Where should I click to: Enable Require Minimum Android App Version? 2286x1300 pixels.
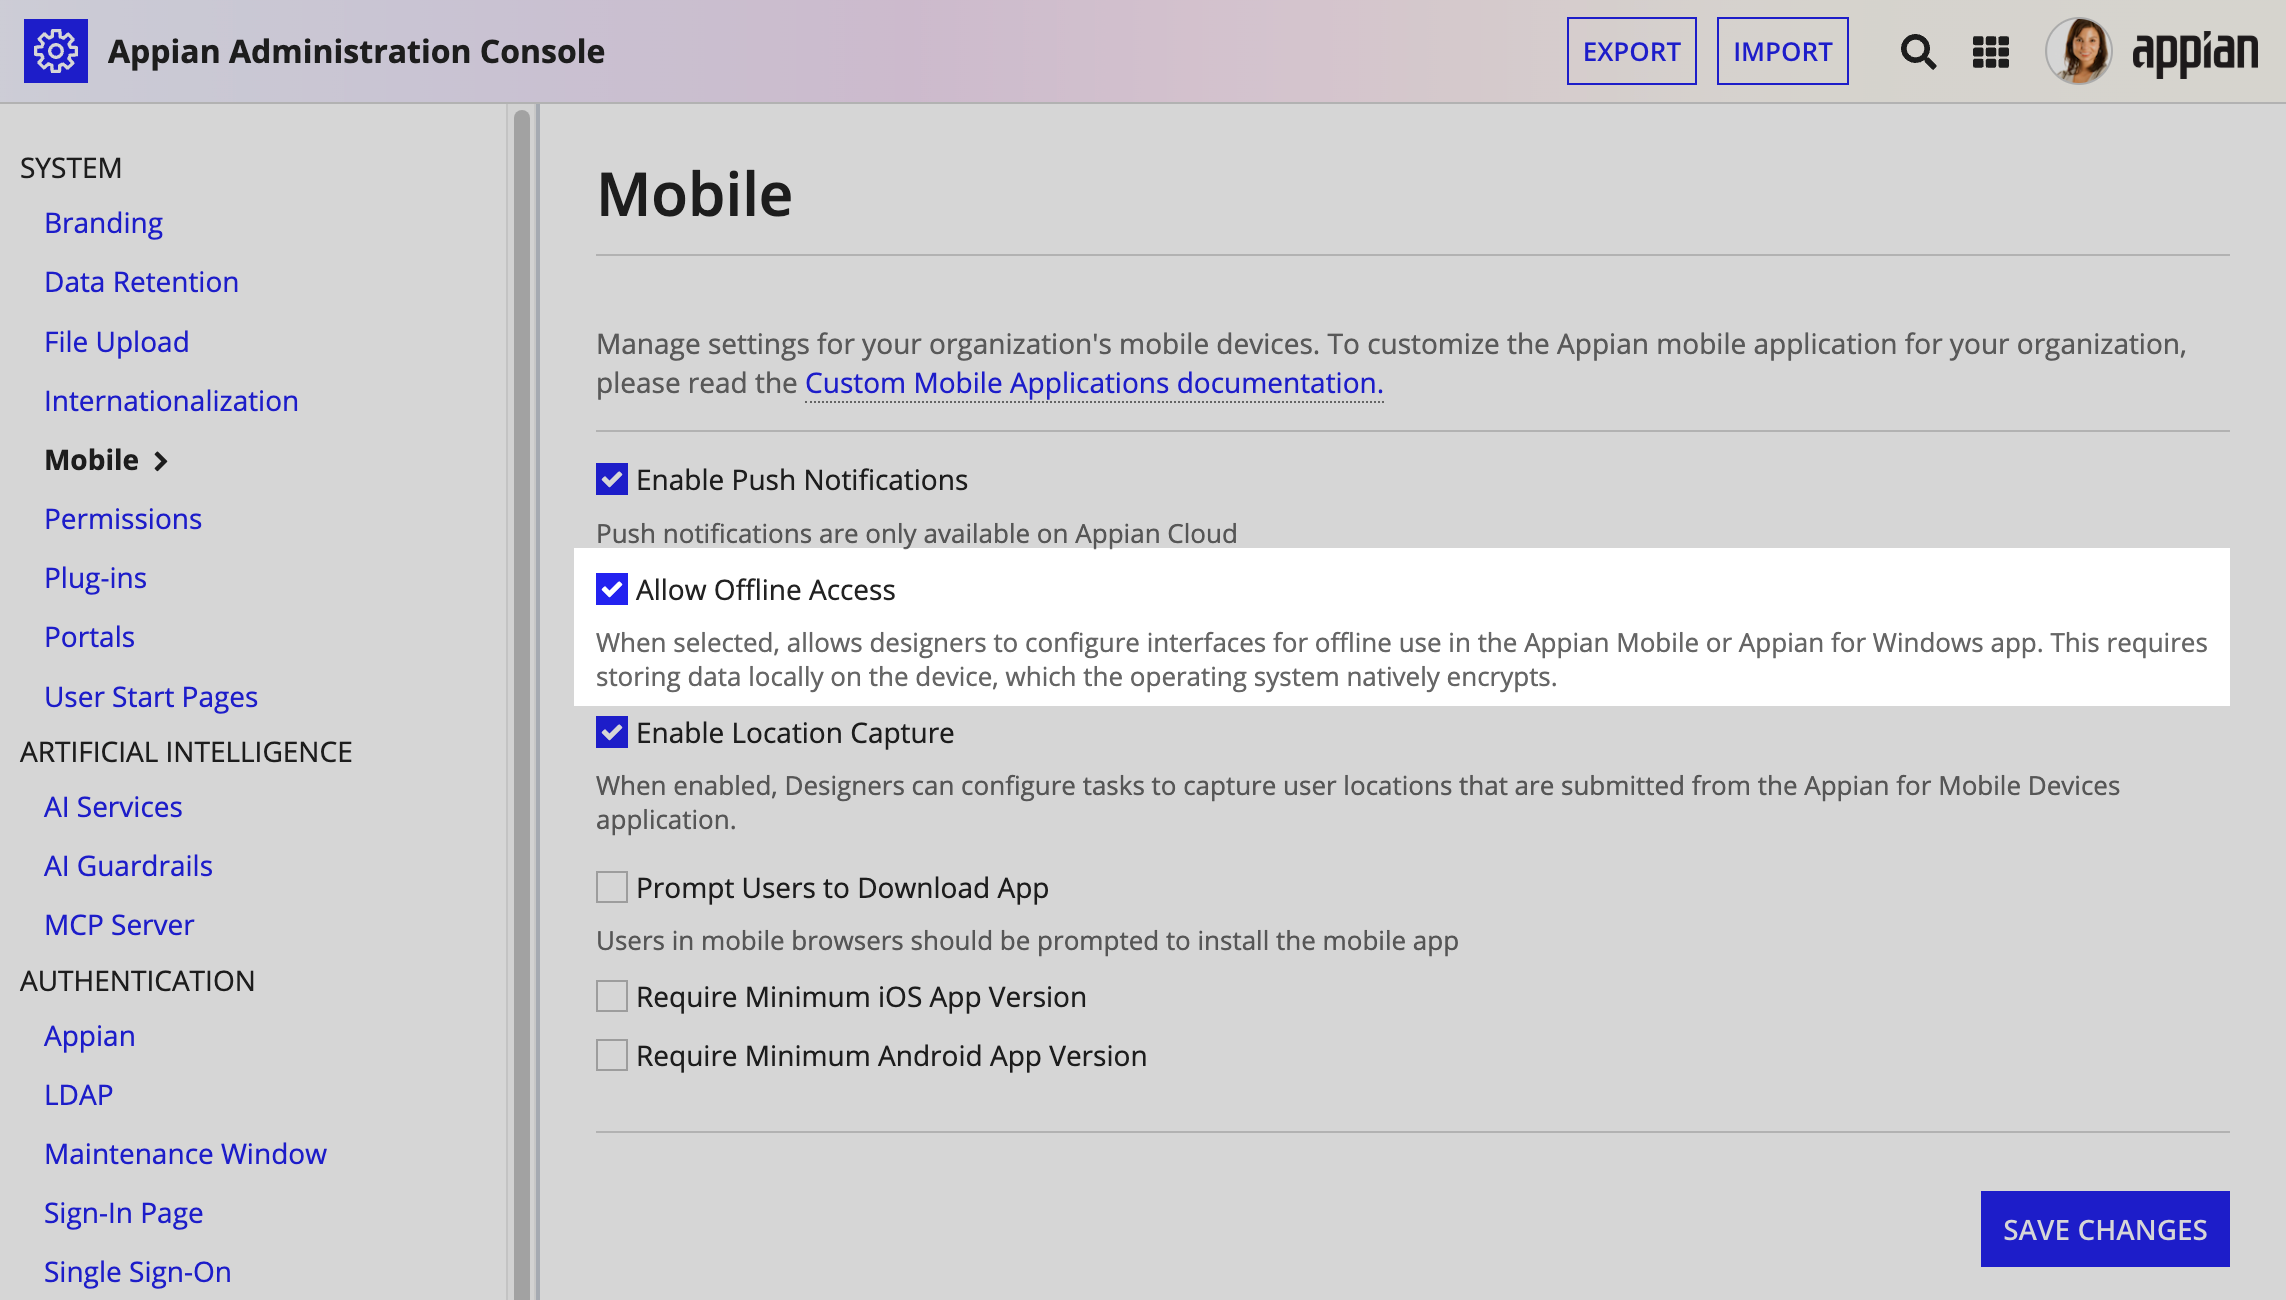pos(612,1055)
